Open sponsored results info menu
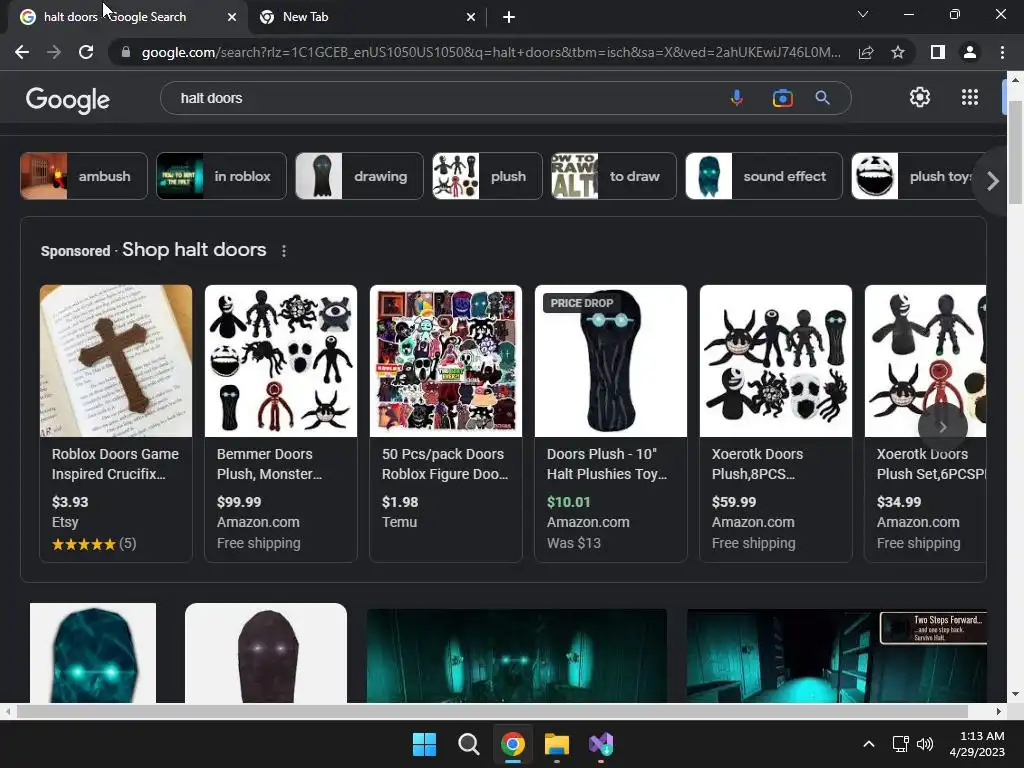The height and width of the screenshot is (768, 1024). click(283, 251)
